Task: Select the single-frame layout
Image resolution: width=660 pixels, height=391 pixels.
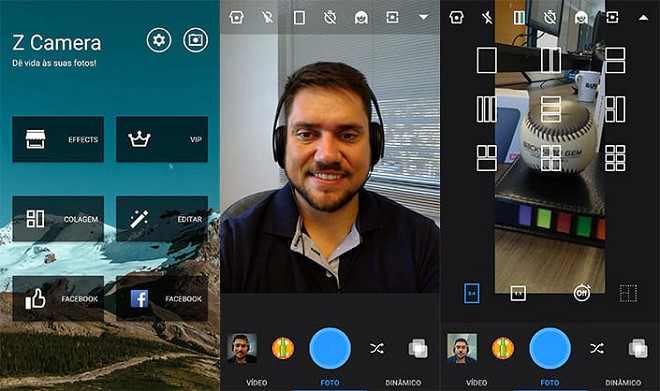Action: point(487,60)
